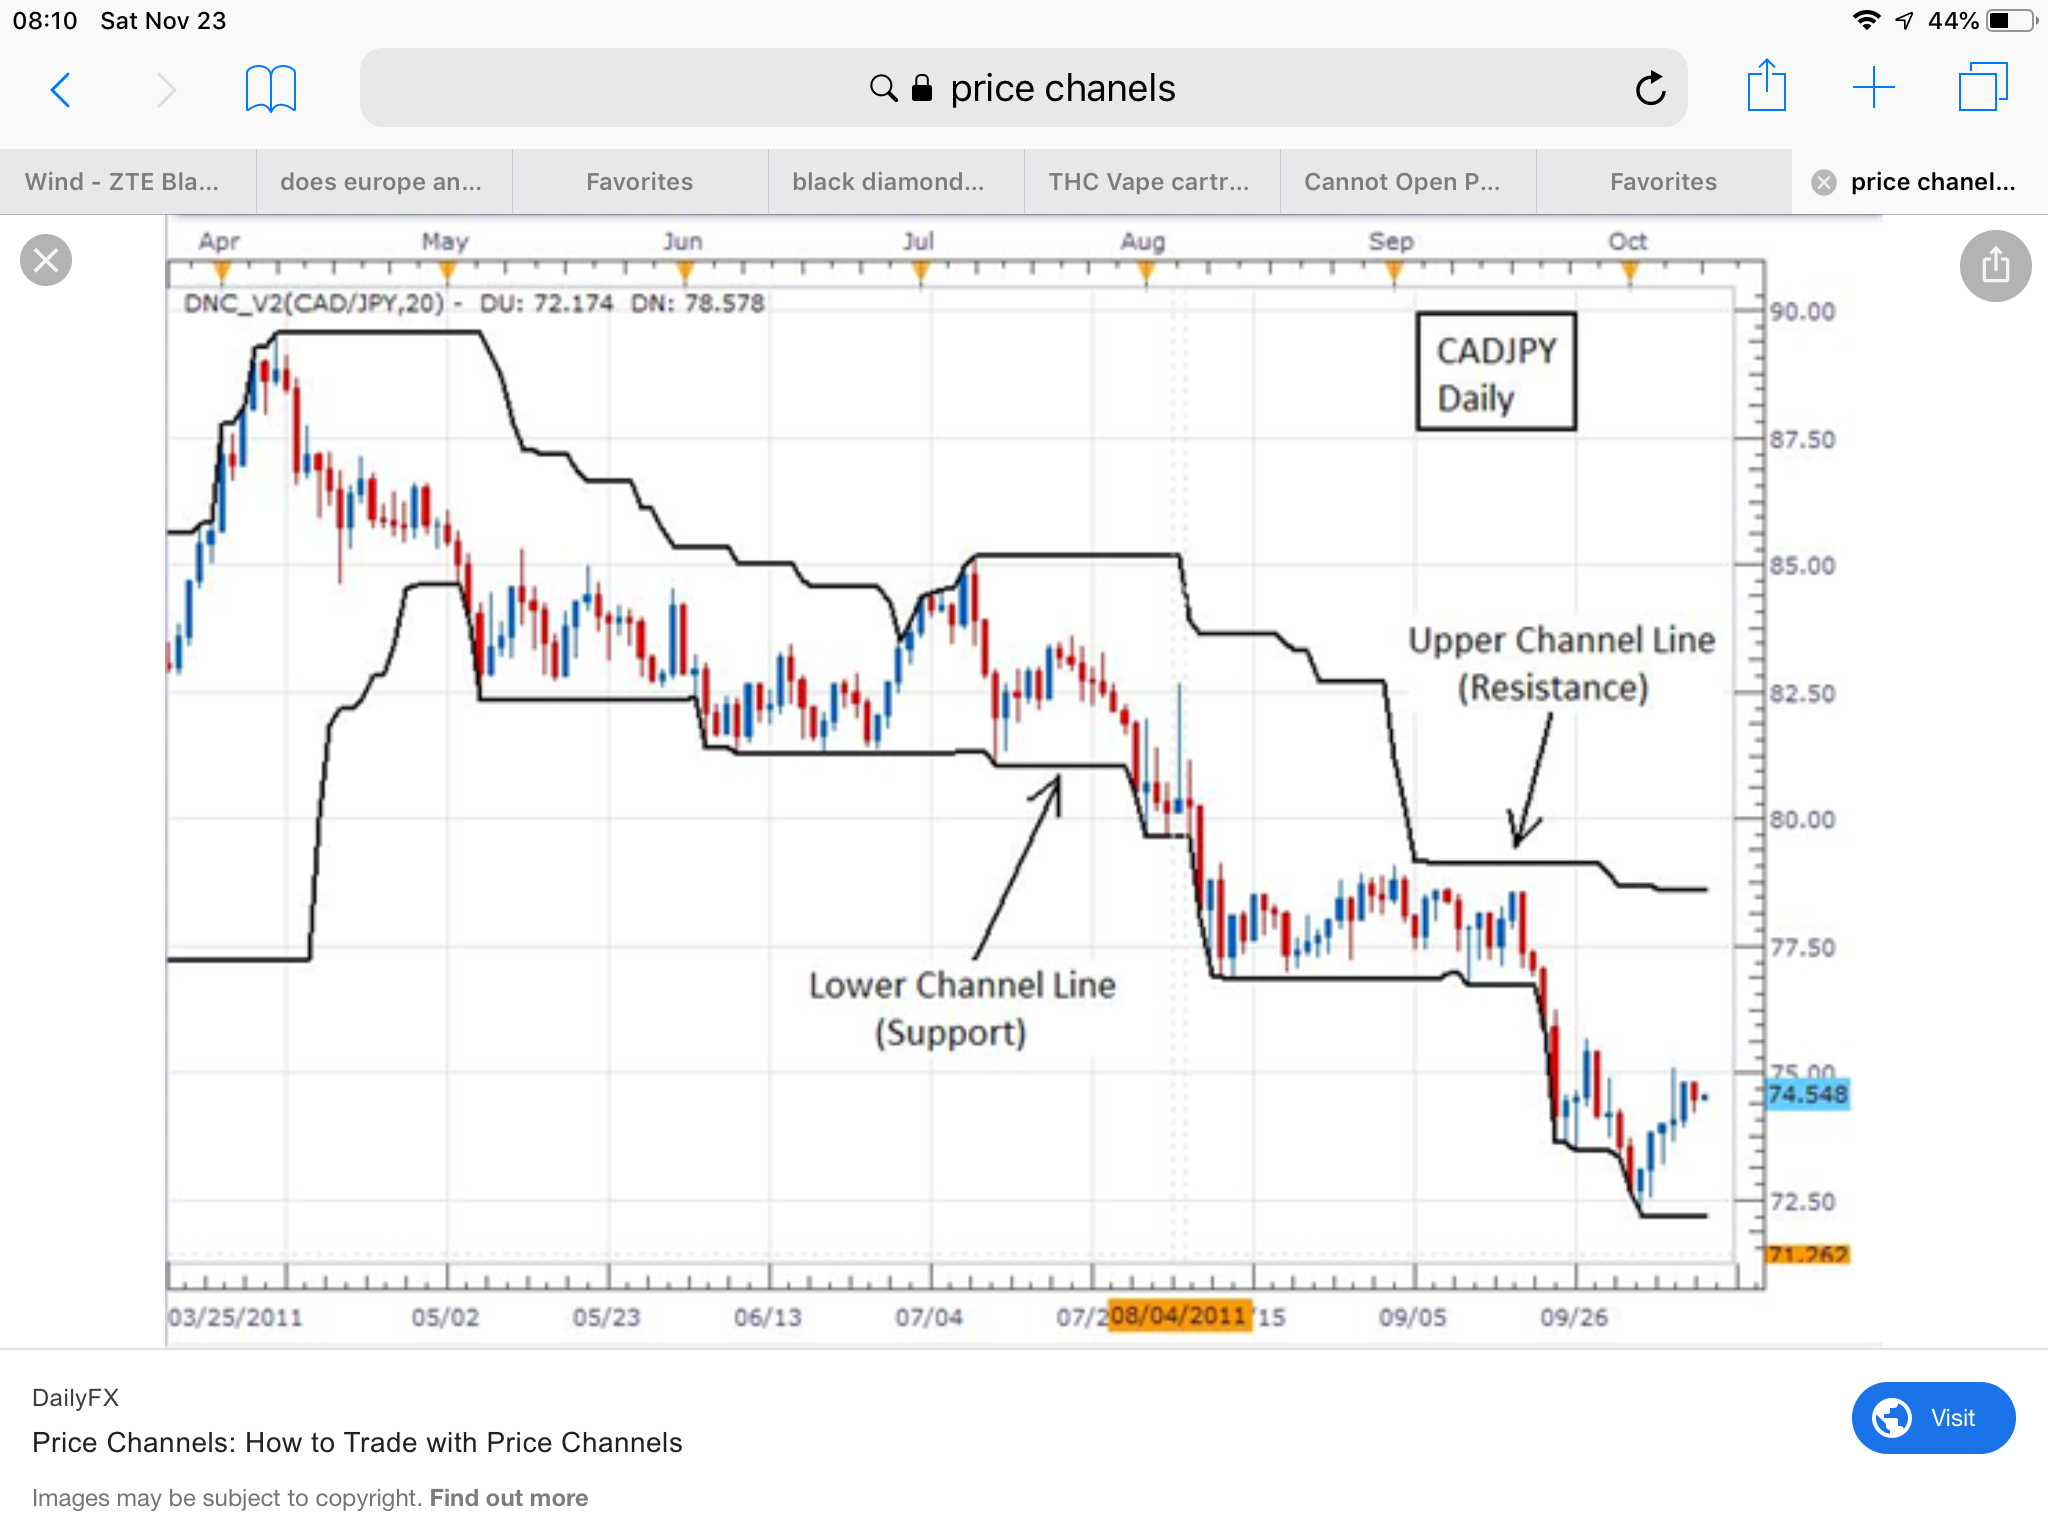Open the Find out more link
The height and width of the screenshot is (1536, 2048).
509,1498
